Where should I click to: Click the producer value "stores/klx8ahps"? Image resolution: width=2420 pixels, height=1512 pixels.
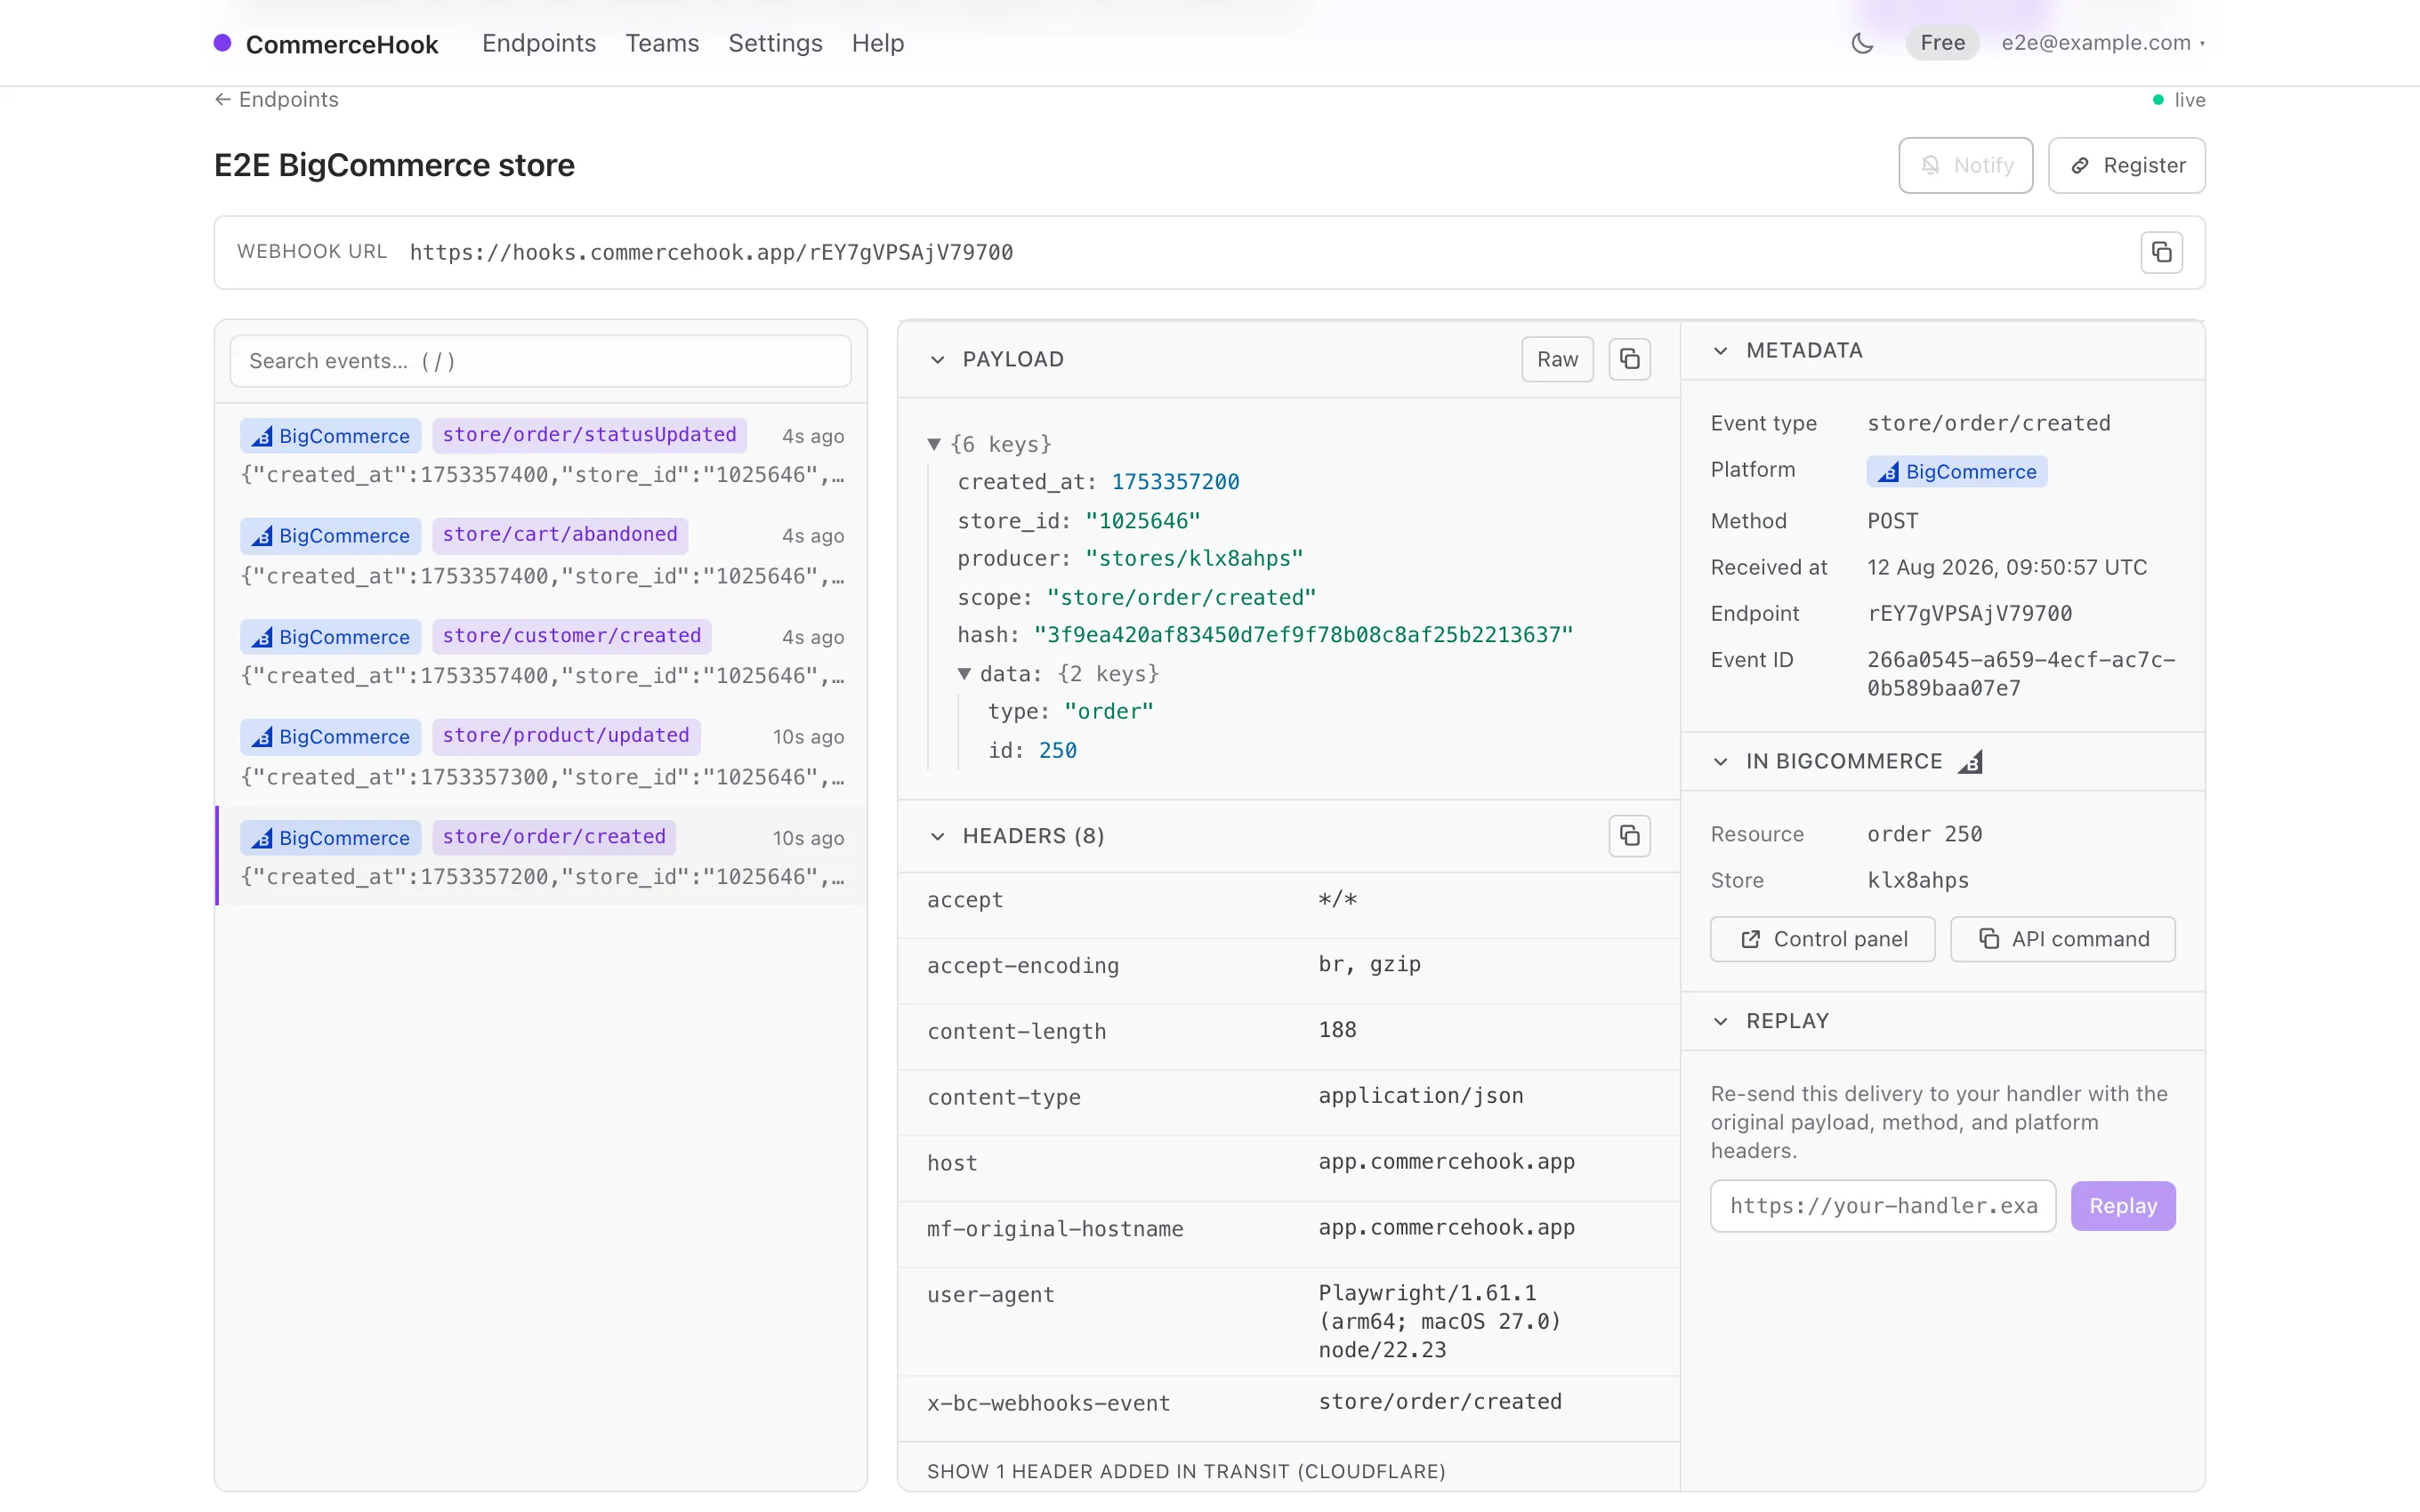coord(1194,558)
